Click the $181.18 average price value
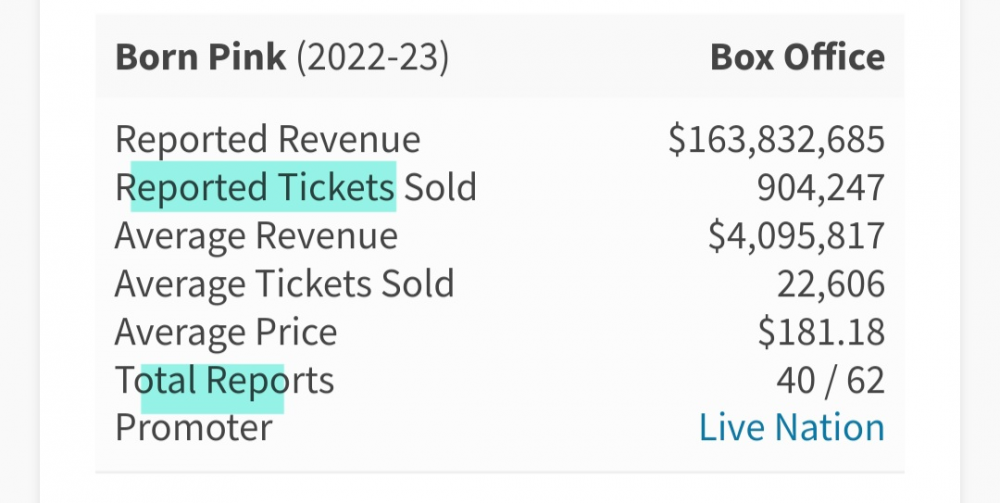The height and width of the screenshot is (503, 1000). pyautogui.click(x=821, y=332)
